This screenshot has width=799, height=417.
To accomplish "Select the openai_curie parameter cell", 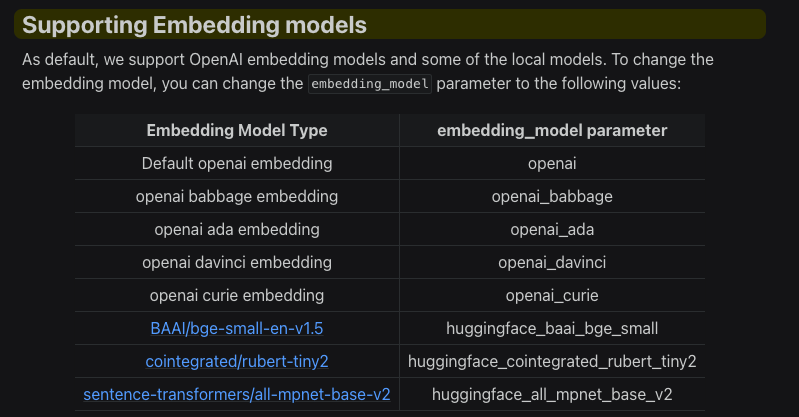I will 552,295.
